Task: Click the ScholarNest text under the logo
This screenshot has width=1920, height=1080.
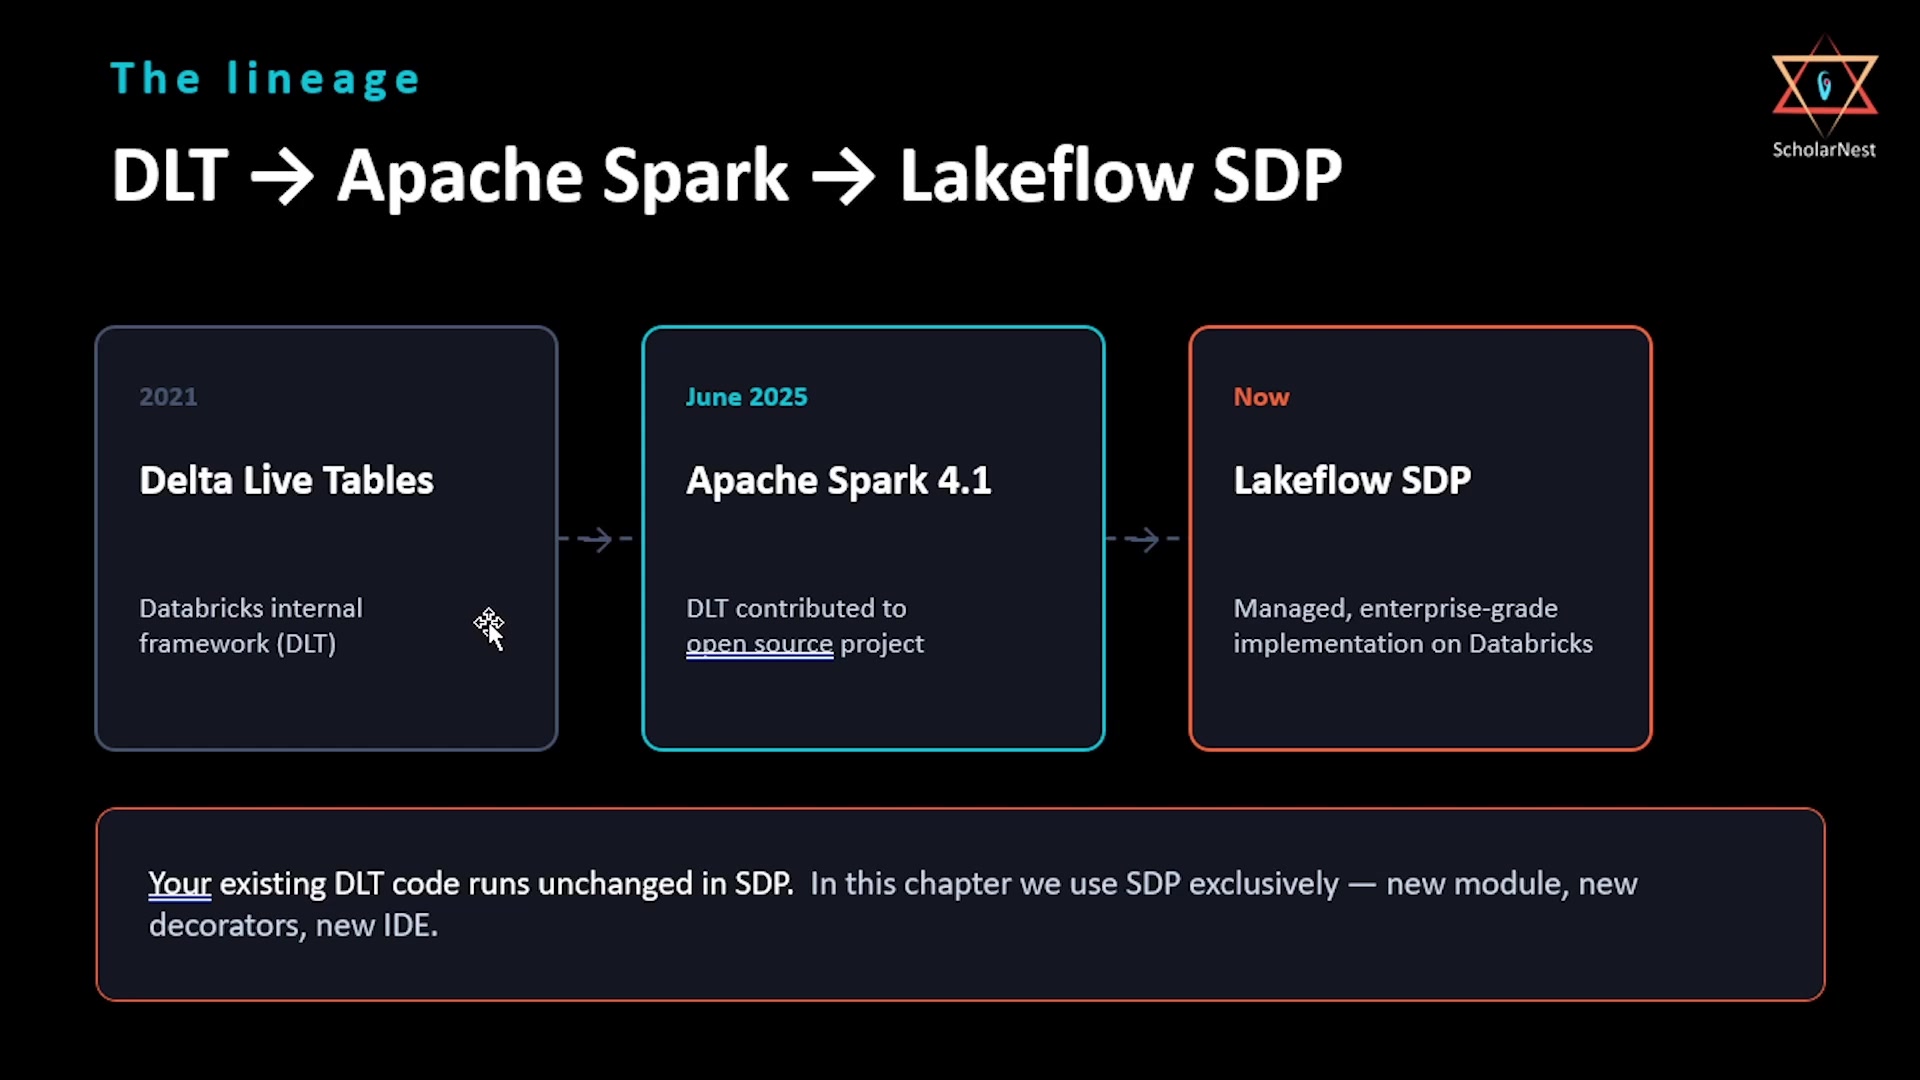Action: [x=1824, y=149]
